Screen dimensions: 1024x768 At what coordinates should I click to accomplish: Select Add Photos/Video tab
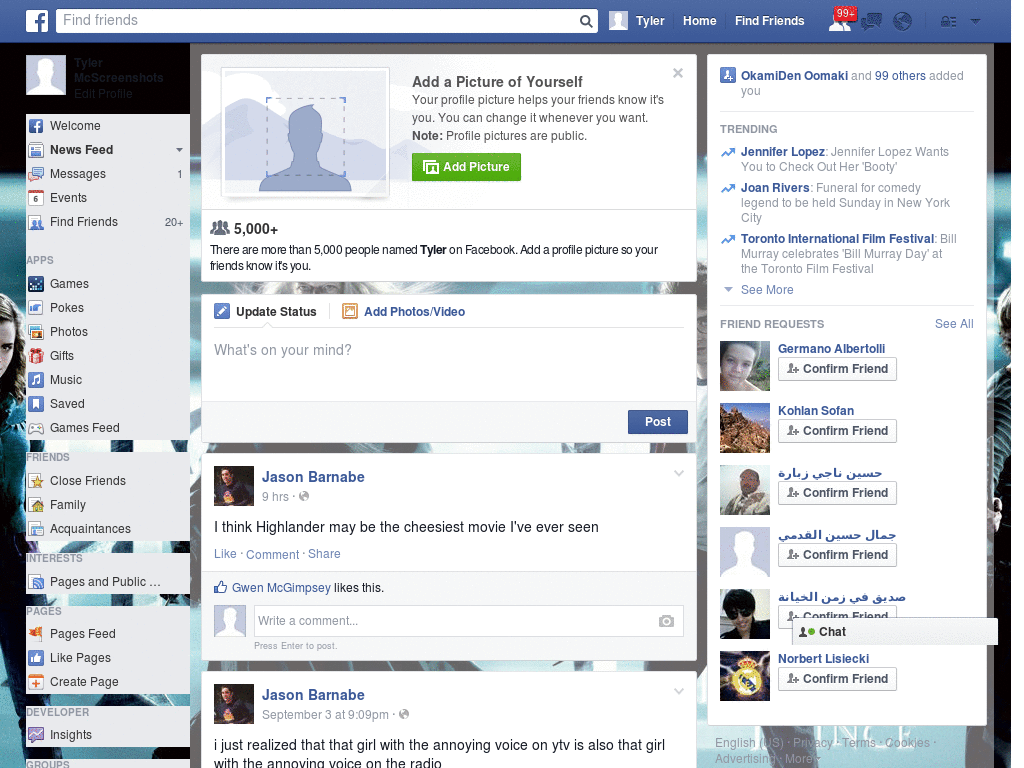404,312
